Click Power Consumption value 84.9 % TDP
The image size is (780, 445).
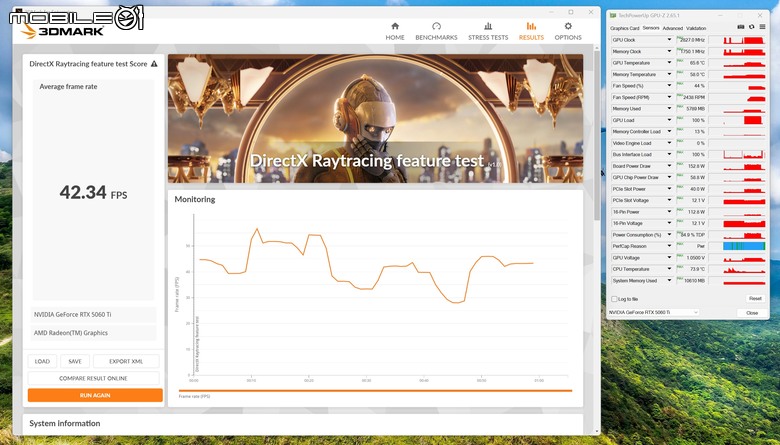coord(692,235)
